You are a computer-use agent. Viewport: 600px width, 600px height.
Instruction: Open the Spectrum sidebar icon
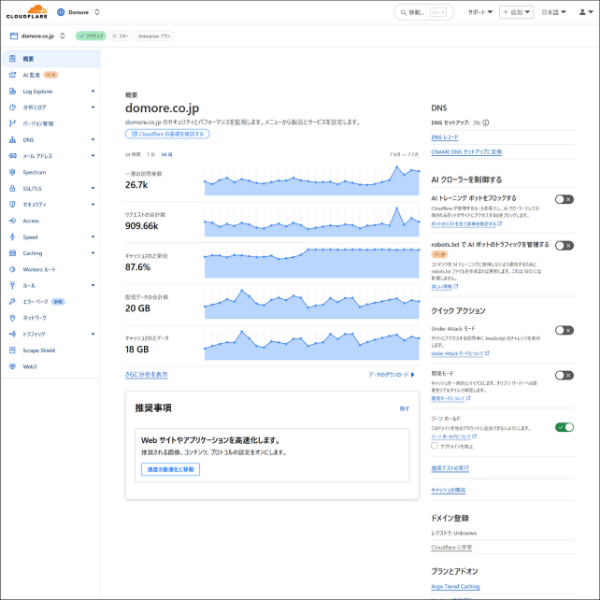tap(10, 172)
